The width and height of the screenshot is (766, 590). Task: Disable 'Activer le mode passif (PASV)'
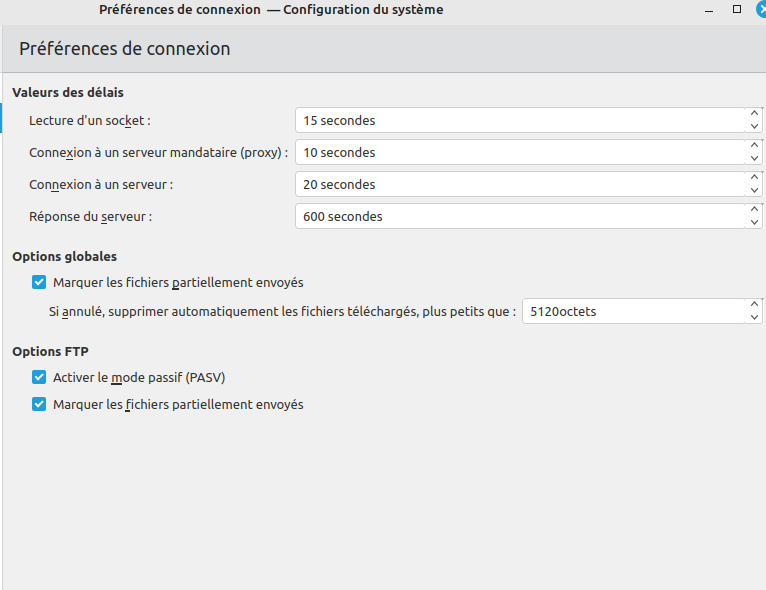[39, 377]
